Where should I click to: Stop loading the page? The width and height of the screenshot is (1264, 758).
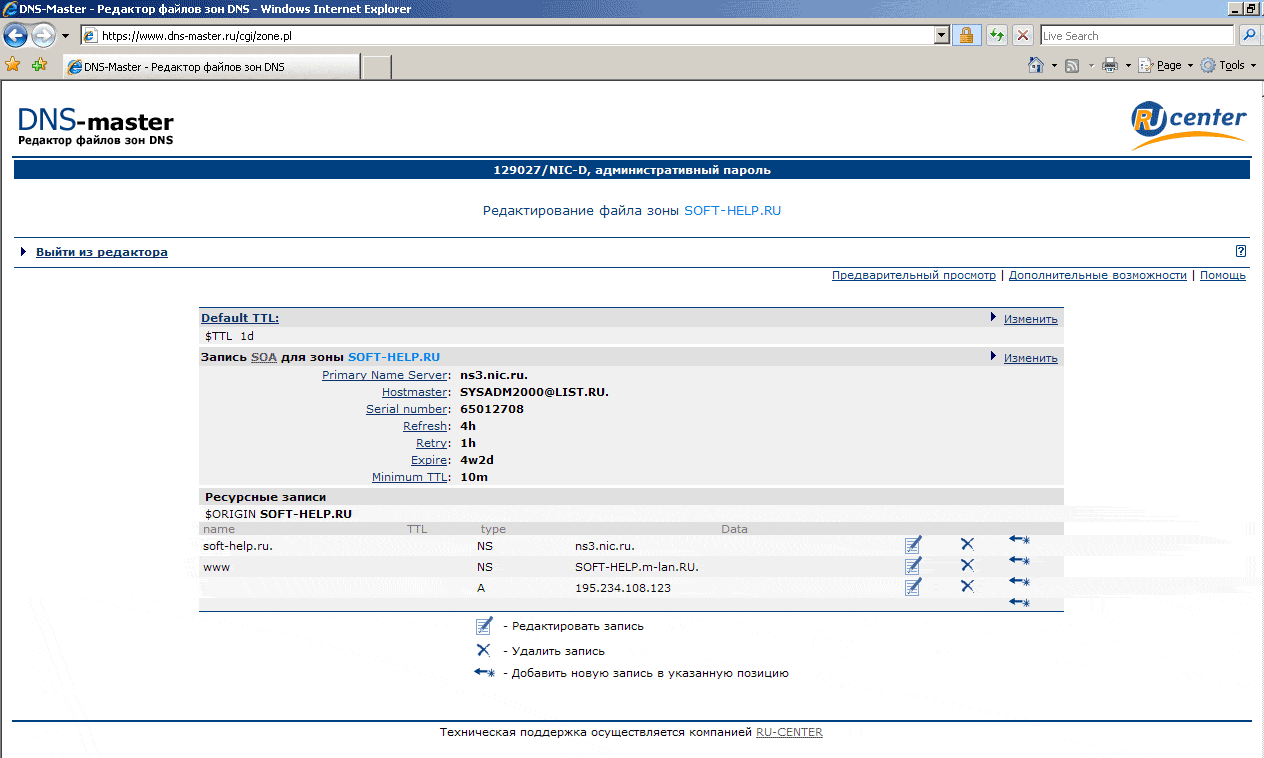[1023, 36]
